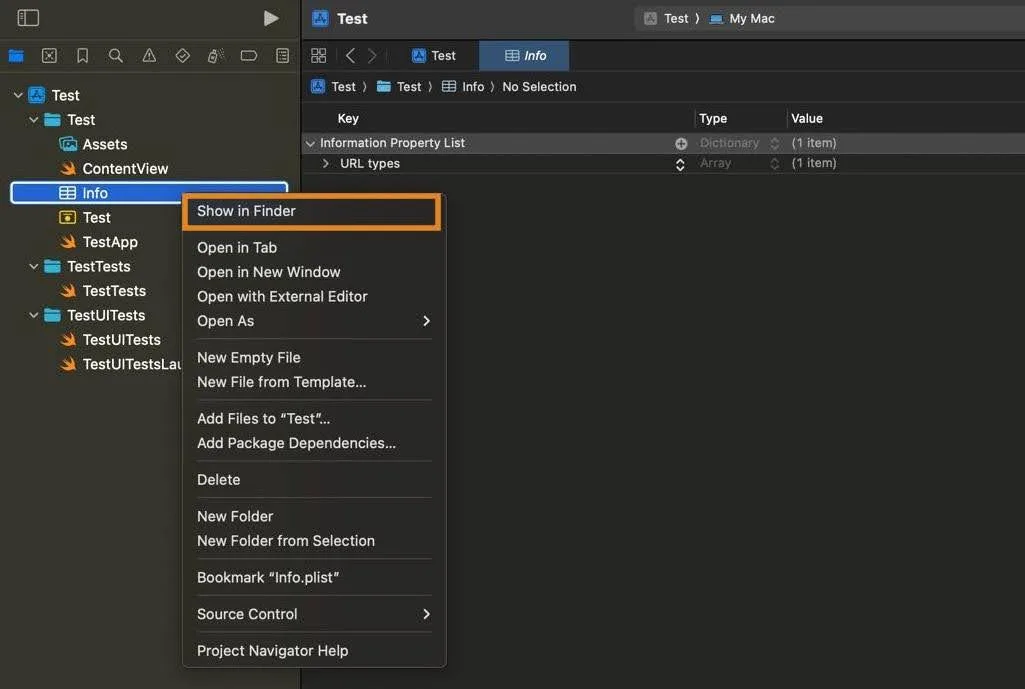Open the Bookmark navigator icon

pyautogui.click(x=82, y=56)
